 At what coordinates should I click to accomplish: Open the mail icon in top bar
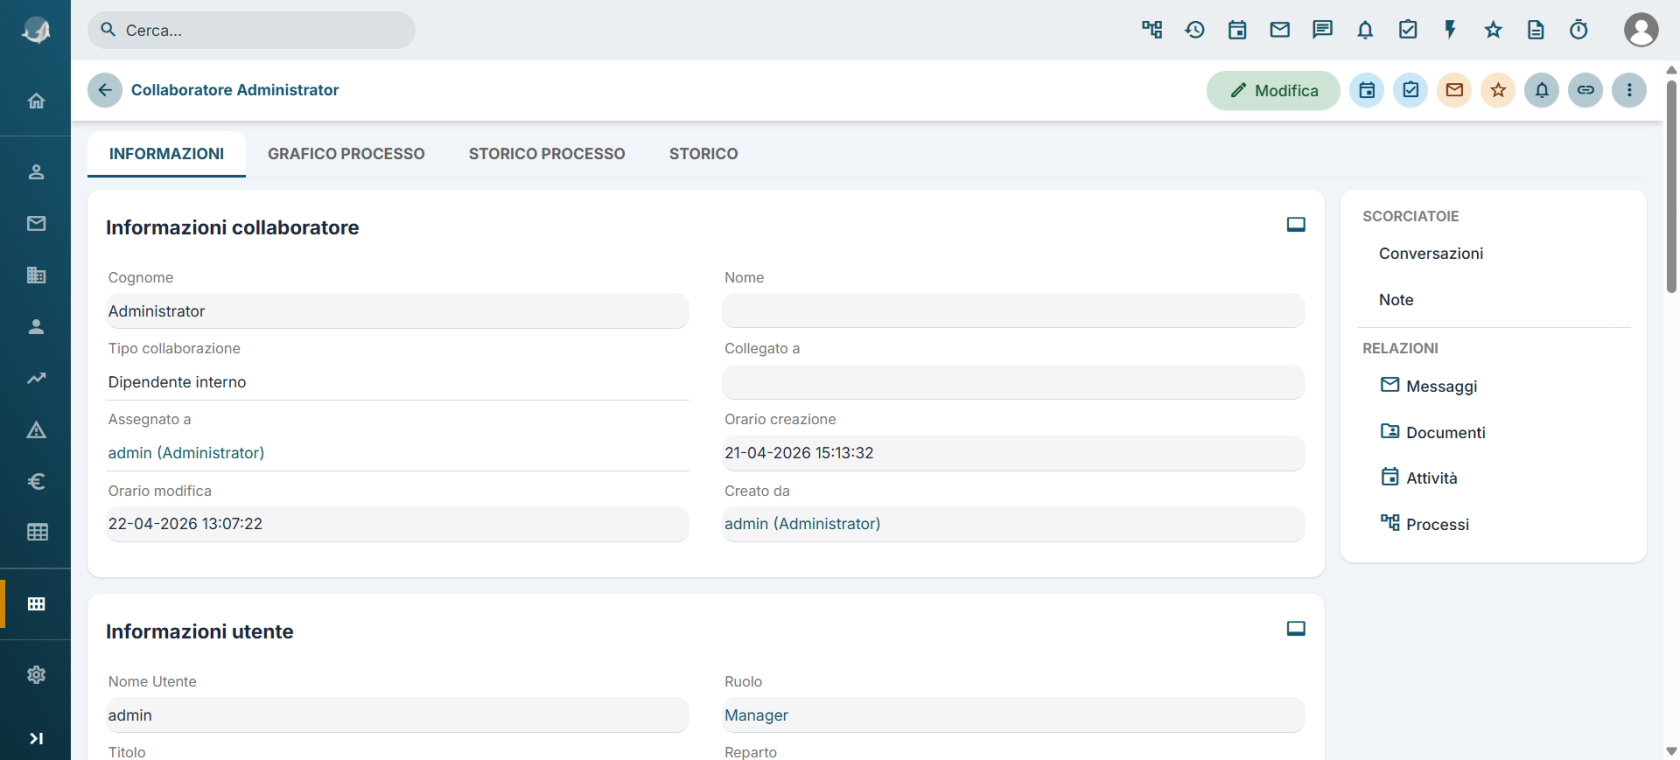coord(1280,30)
